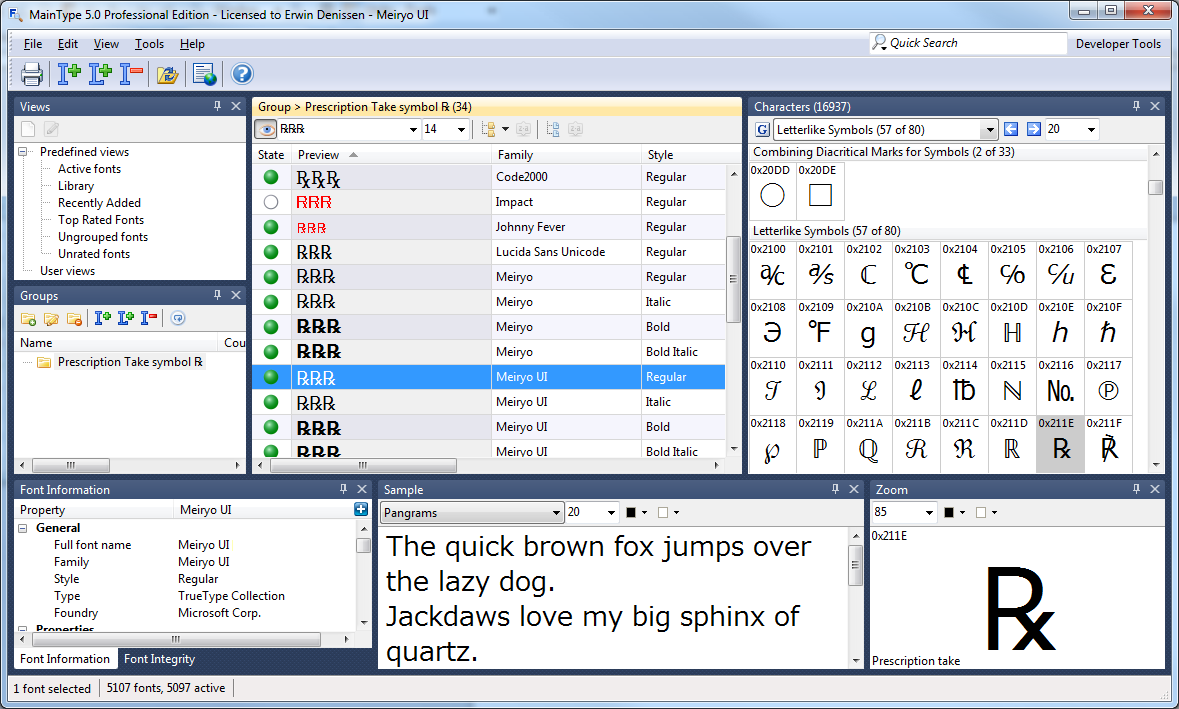Select Active fonts in the Views tree

click(89, 169)
